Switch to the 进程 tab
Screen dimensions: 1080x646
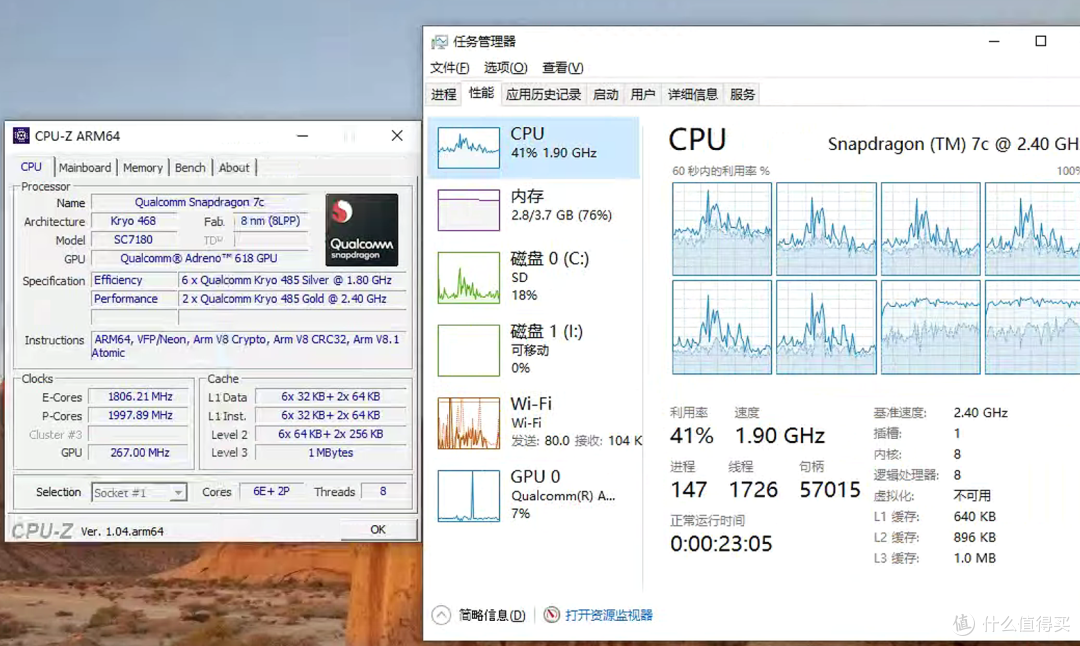pyautogui.click(x=444, y=94)
